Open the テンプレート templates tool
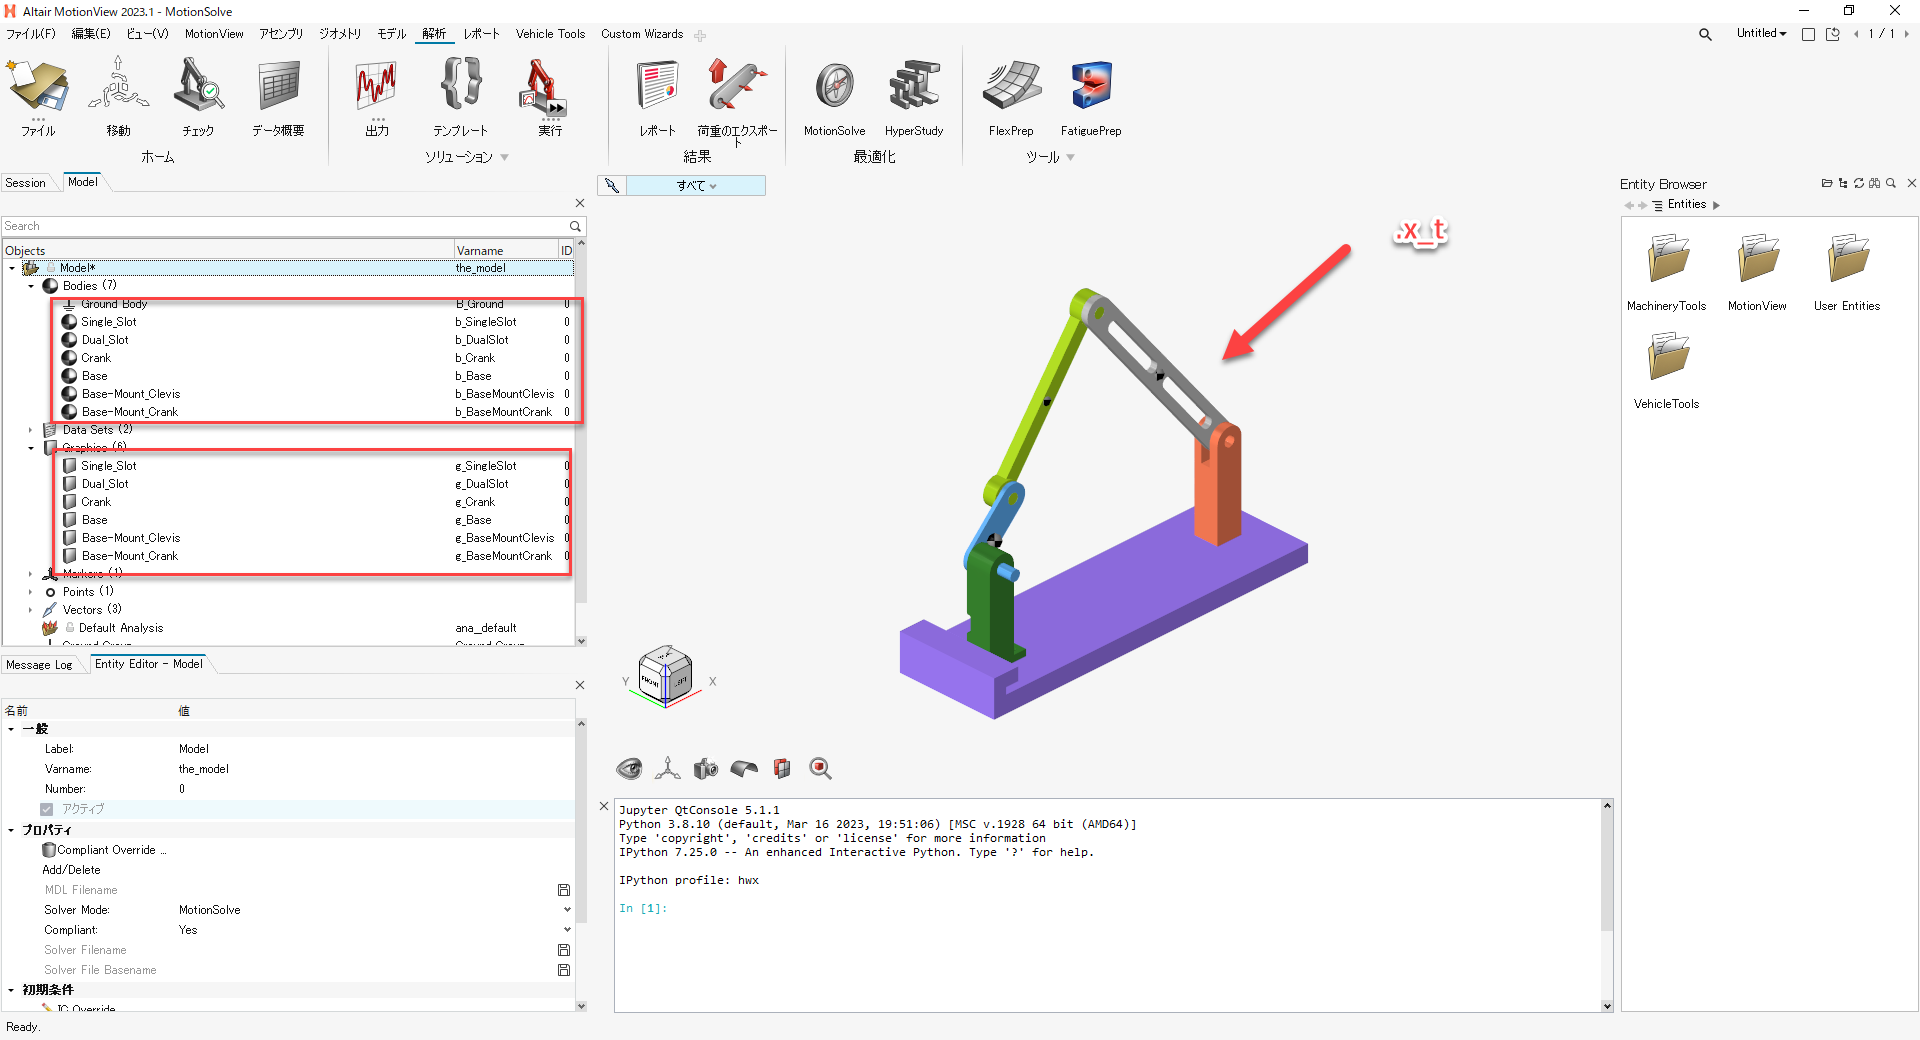The height and width of the screenshot is (1040, 1920). click(x=460, y=96)
